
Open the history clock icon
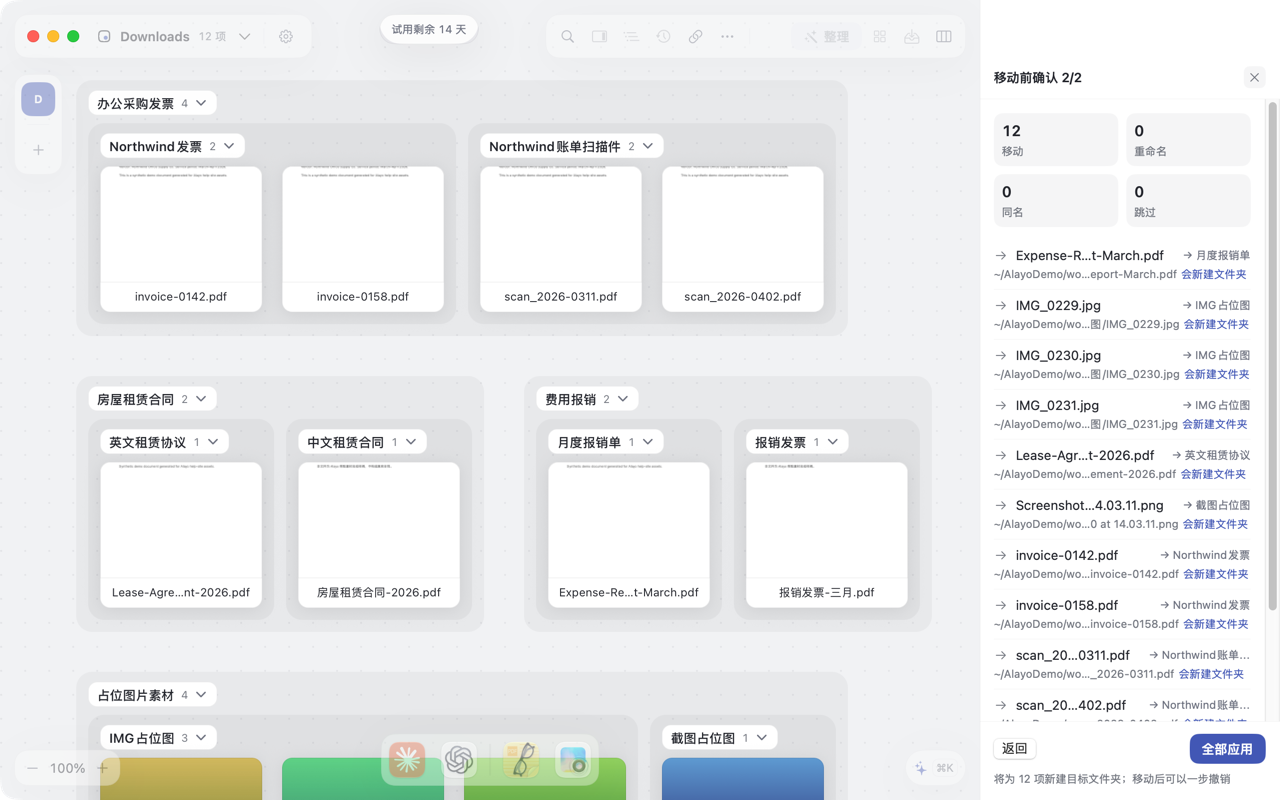(663, 37)
